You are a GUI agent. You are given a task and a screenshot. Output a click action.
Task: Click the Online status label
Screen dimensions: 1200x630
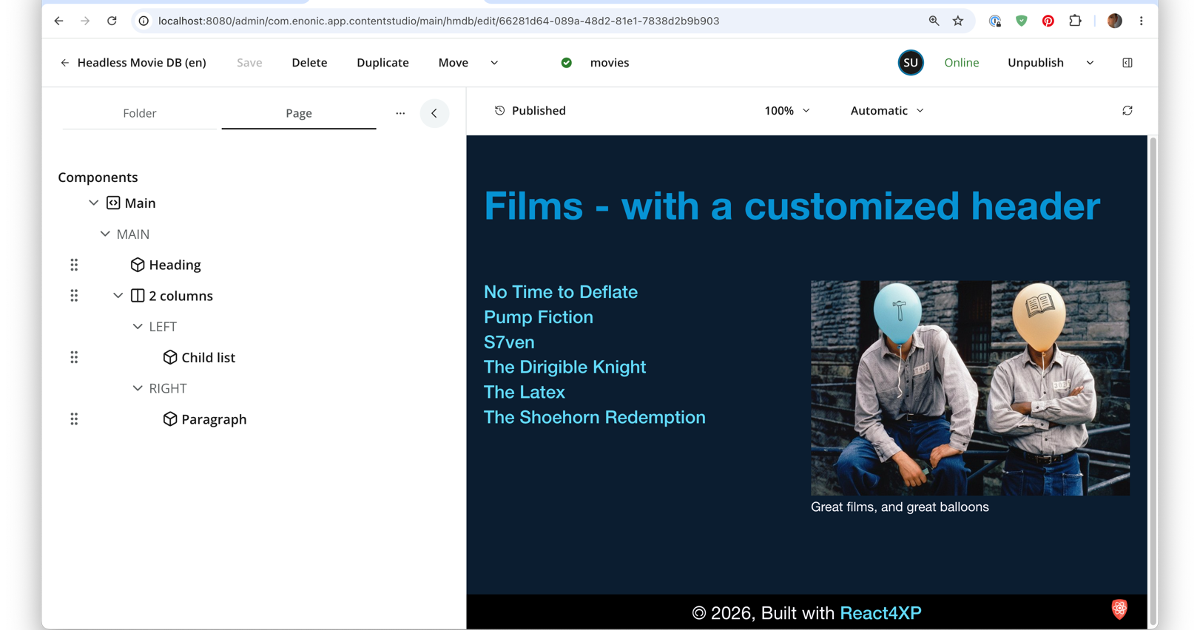pos(962,62)
